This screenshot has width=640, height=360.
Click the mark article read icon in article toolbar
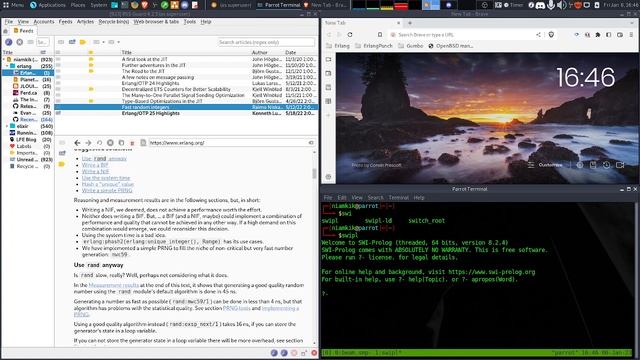coord(61,42)
